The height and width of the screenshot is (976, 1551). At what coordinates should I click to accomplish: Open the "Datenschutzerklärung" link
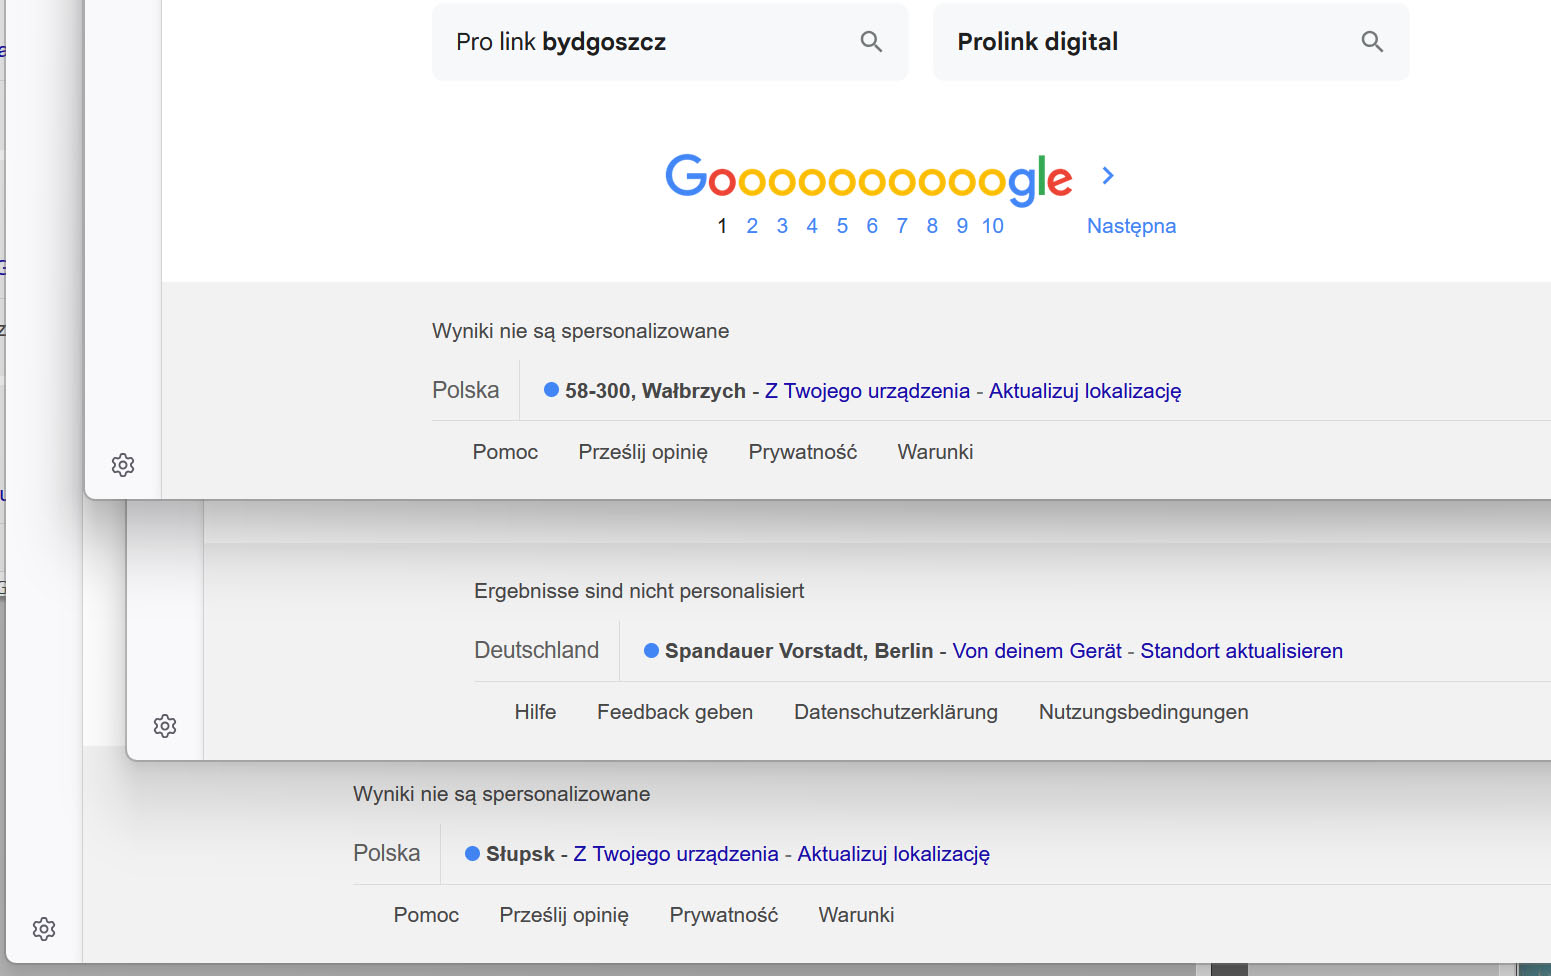[895, 712]
